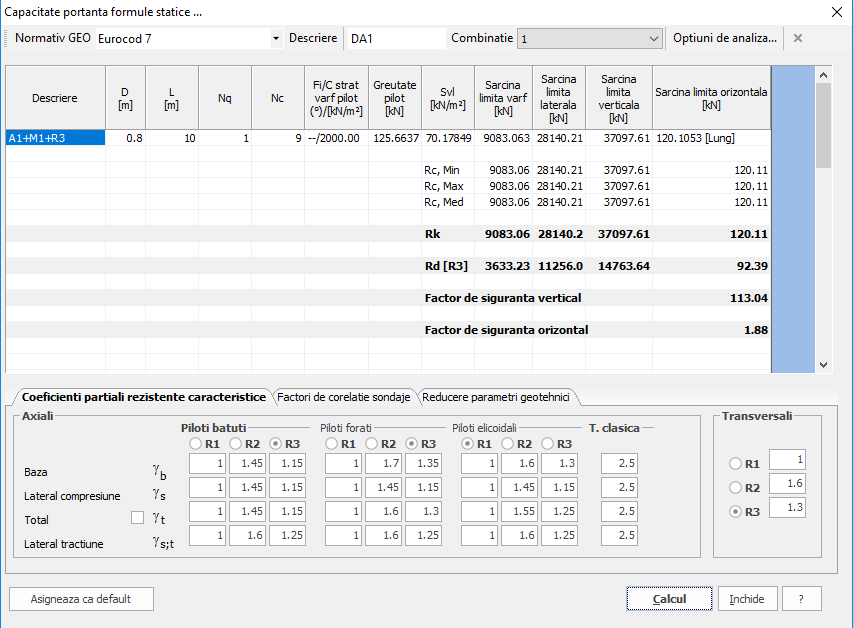This screenshot has width=854, height=628.
Task: Edit the Descriere field DA1
Action: tap(396, 39)
